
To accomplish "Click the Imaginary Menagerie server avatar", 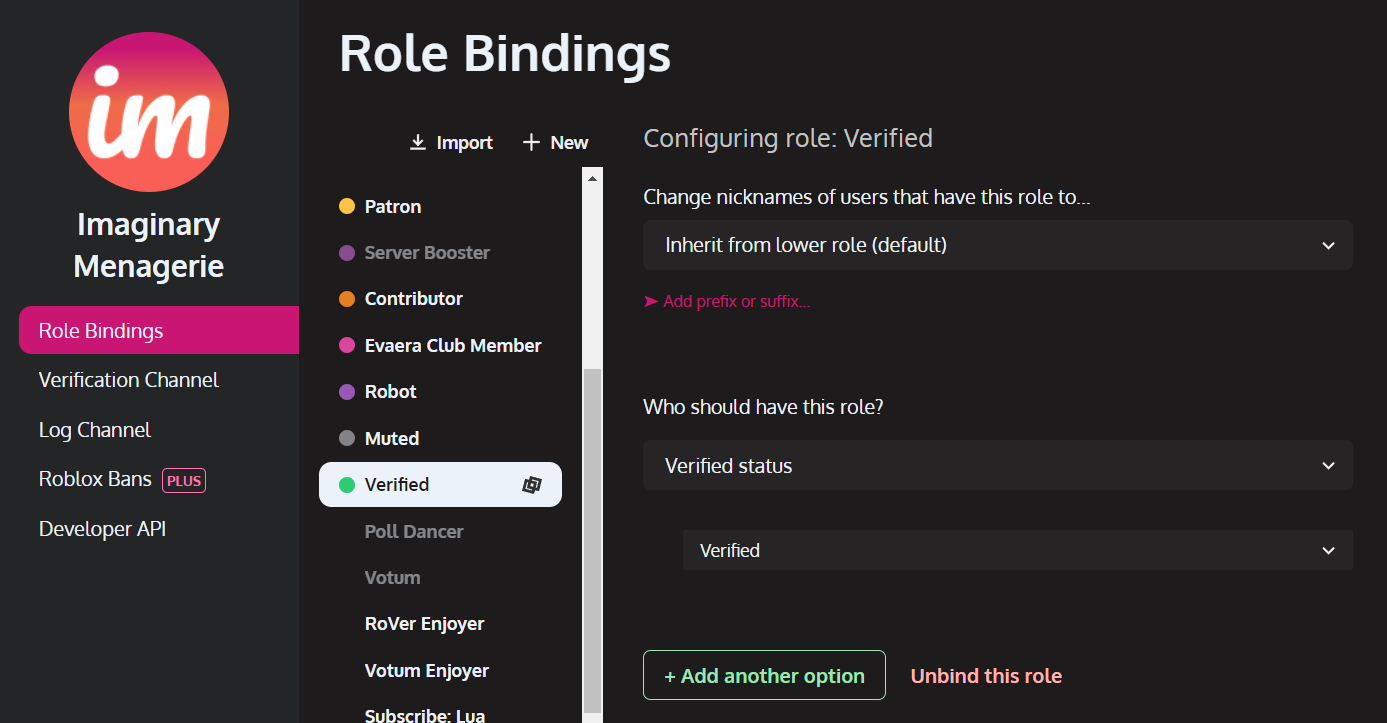I will point(148,112).
